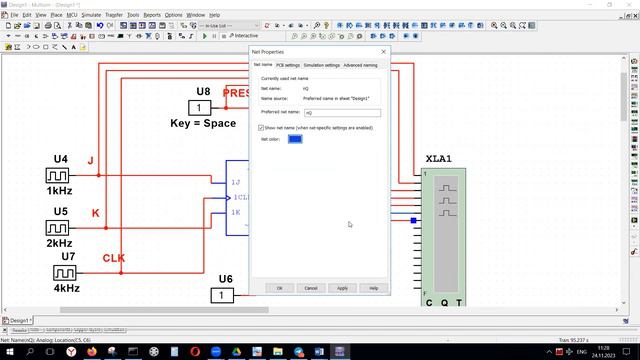The image size is (640, 360).
Task: Open the Options menu
Action: point(173,15)
